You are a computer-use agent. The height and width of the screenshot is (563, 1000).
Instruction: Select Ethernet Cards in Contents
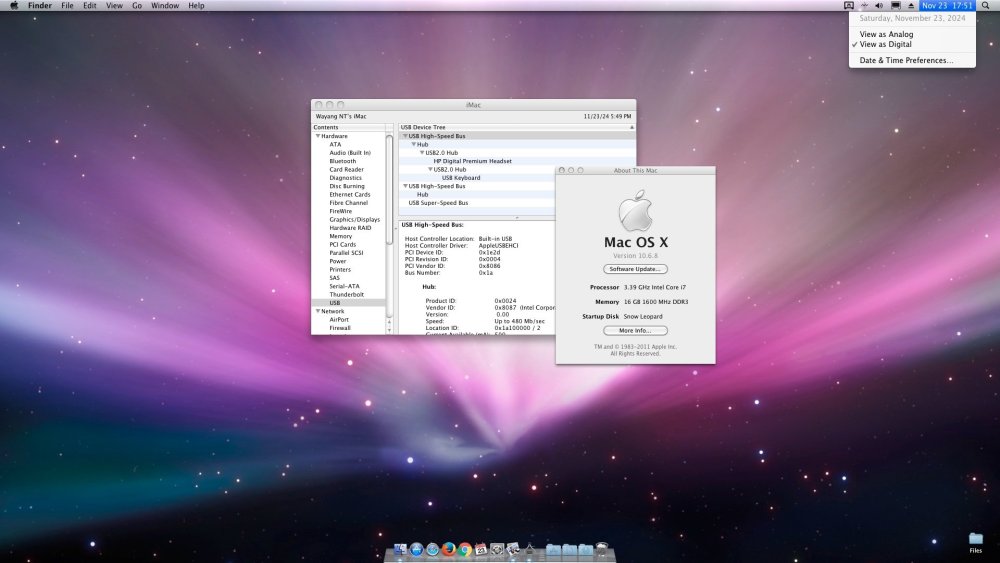(349, 194)
